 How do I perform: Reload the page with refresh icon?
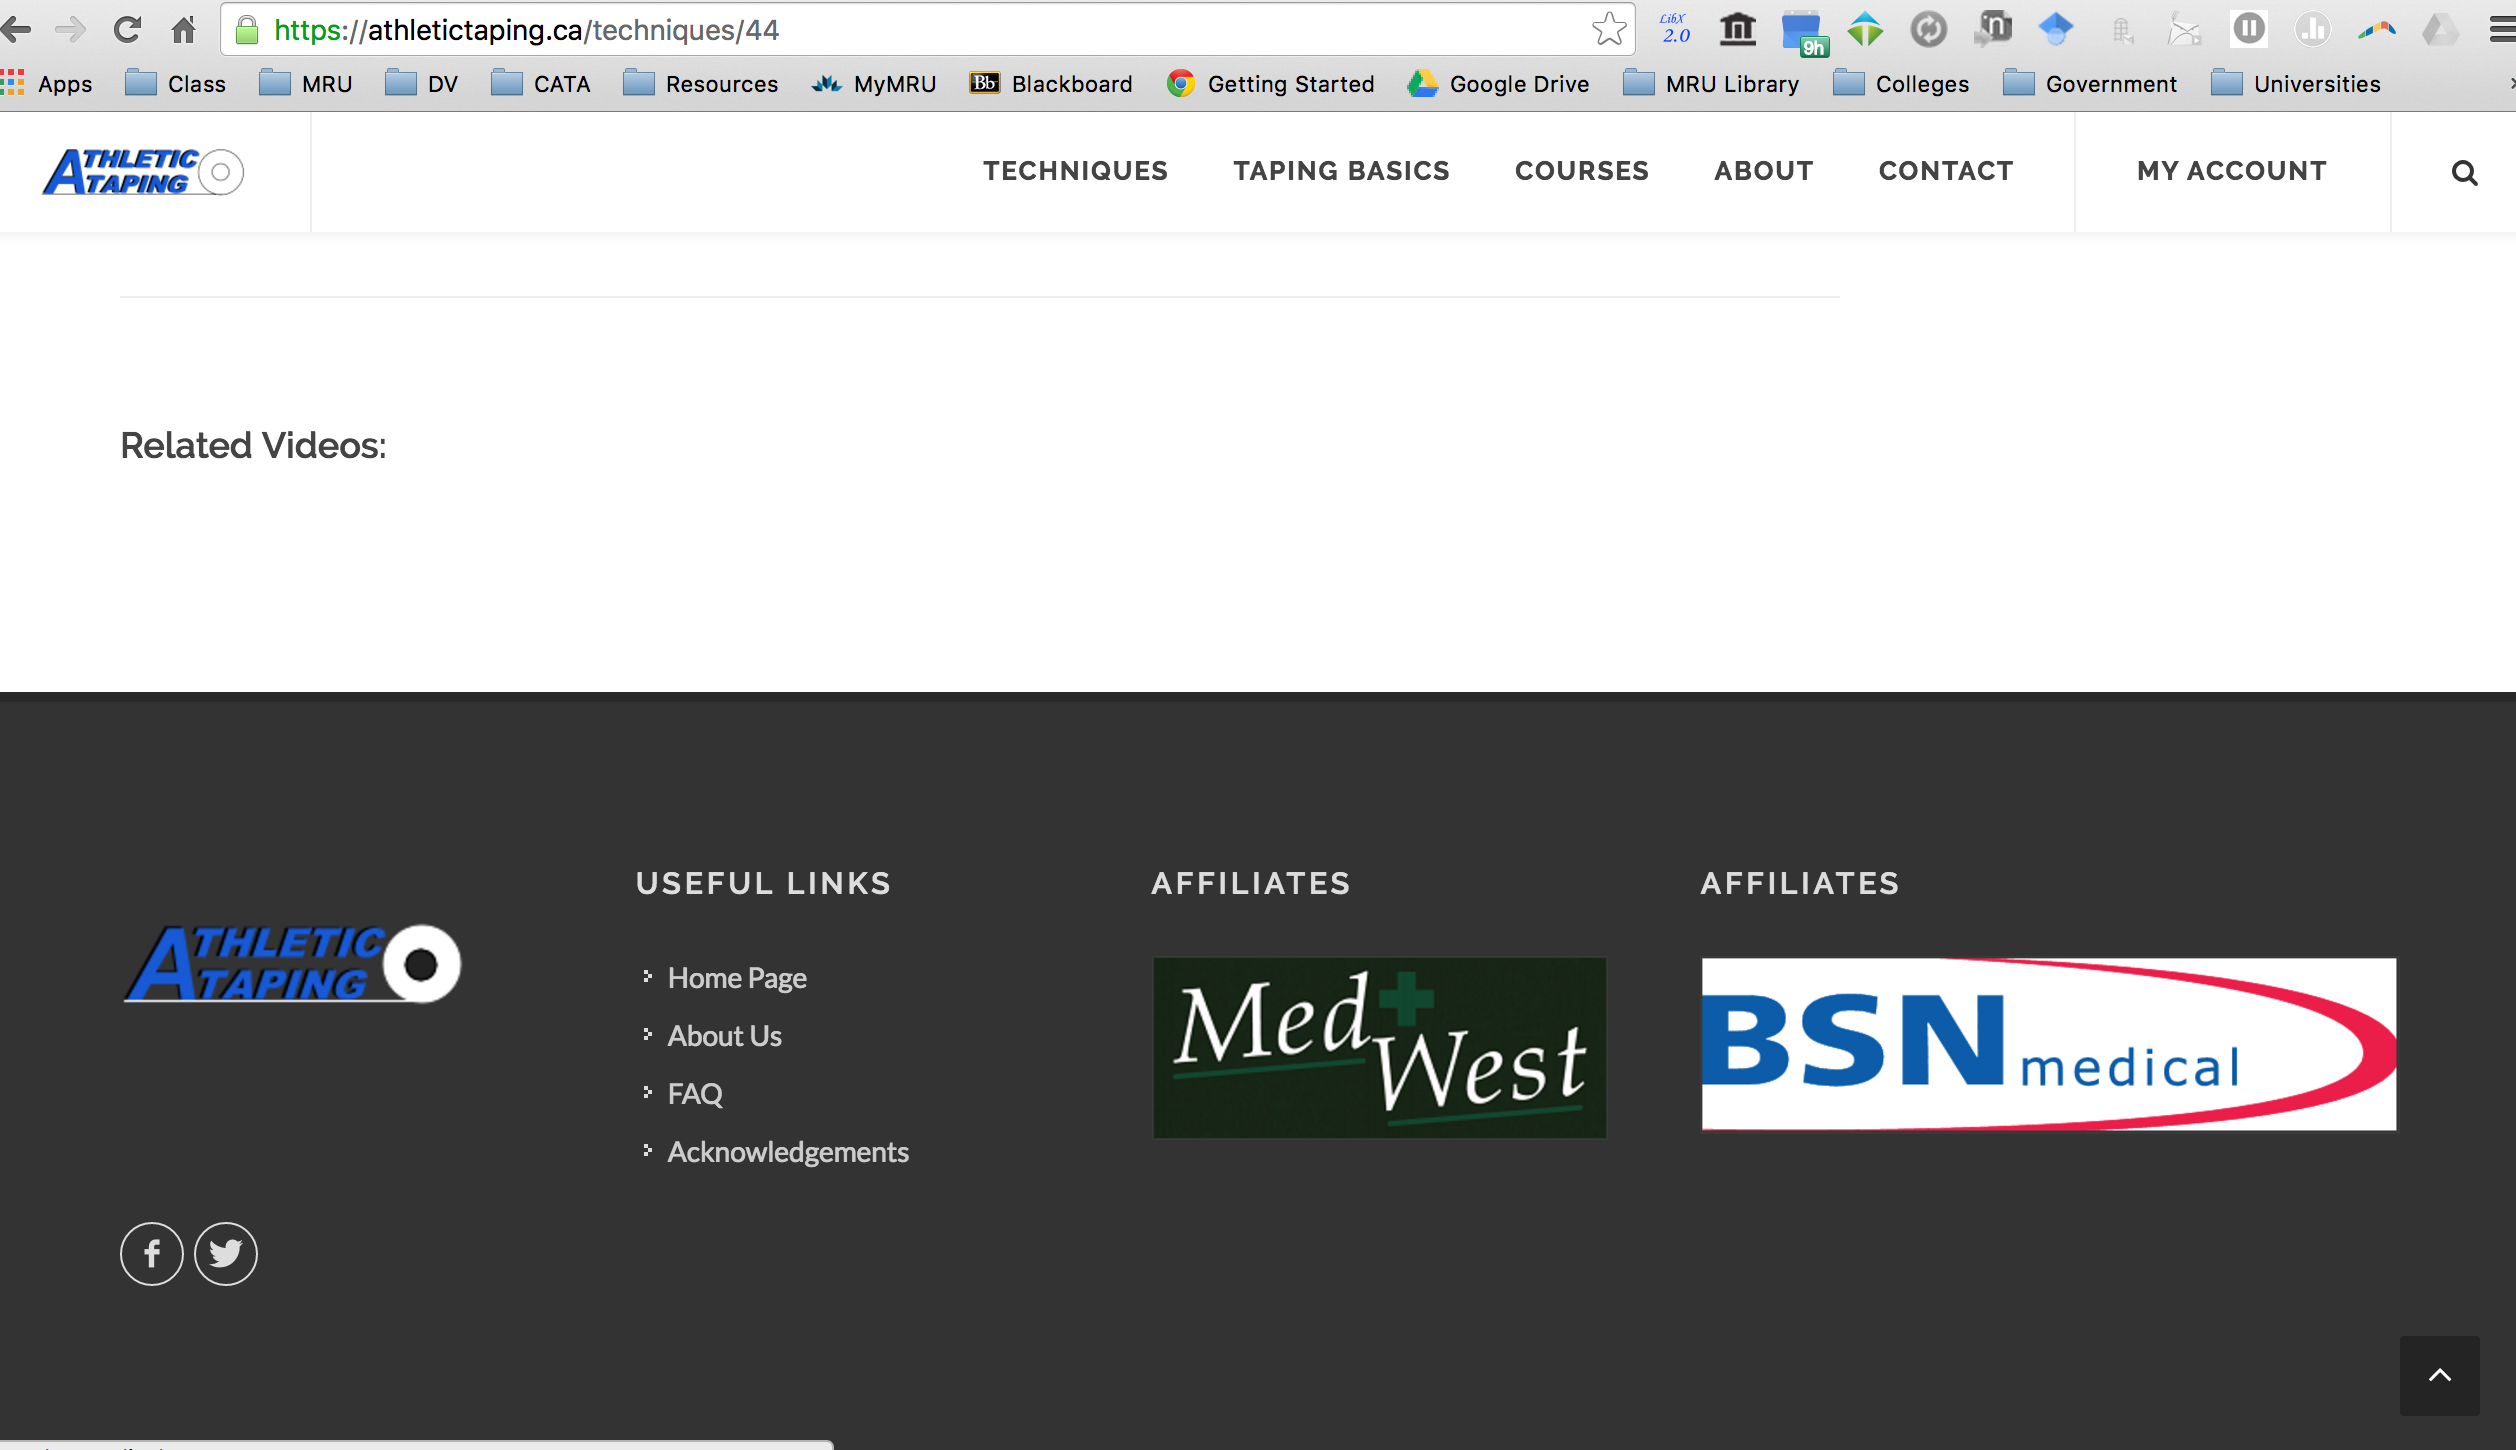pyautogui.click(x=127, y=30)
